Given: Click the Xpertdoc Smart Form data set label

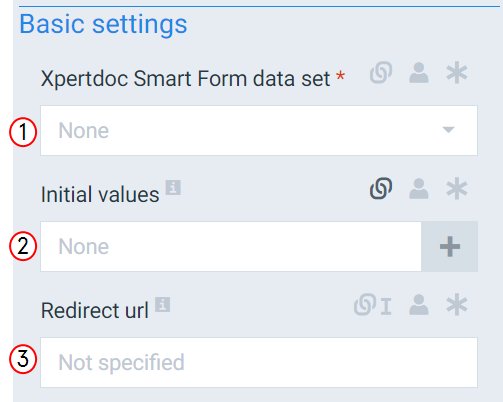Looking at the screenshot, I should [185, 79].
